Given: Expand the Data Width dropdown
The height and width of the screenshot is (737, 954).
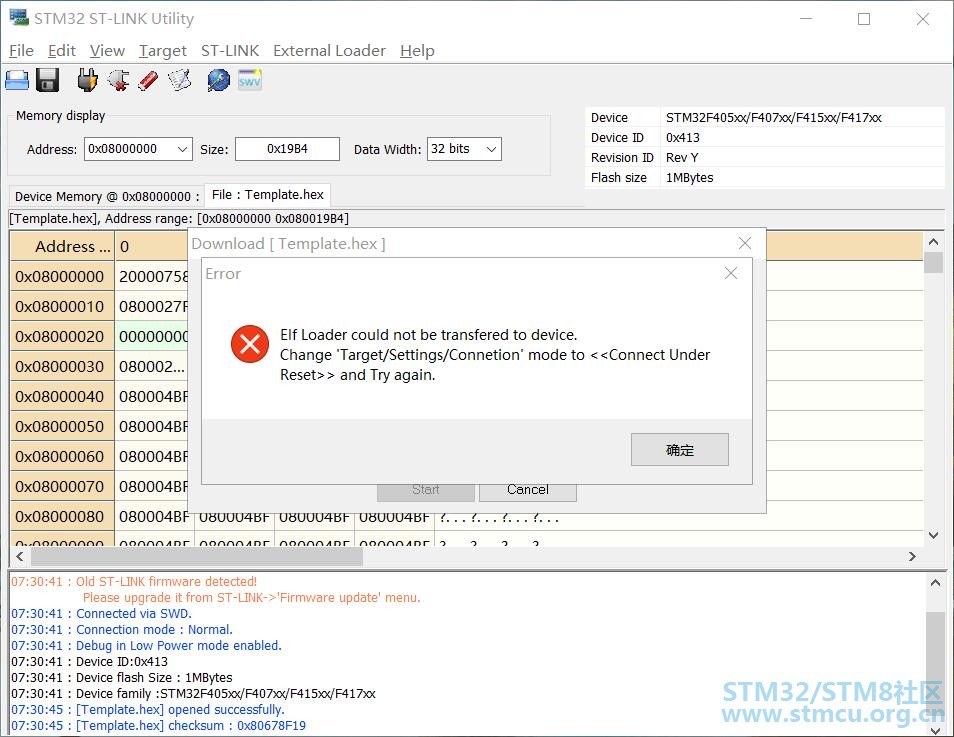Looking at the screenshot, I should pos(492,149).
